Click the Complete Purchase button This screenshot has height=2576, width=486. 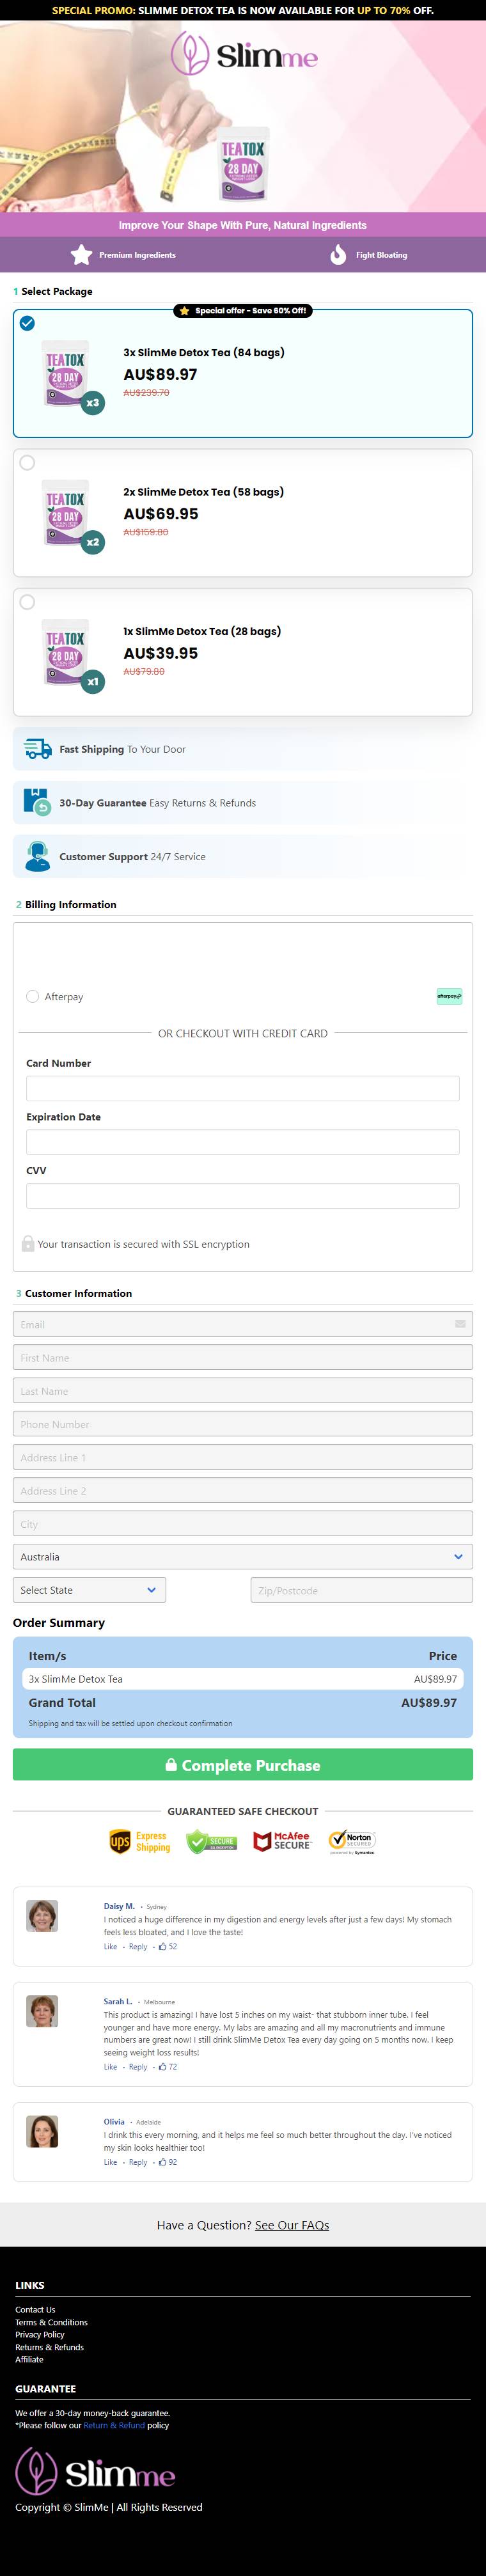[x=243, y=1765]
